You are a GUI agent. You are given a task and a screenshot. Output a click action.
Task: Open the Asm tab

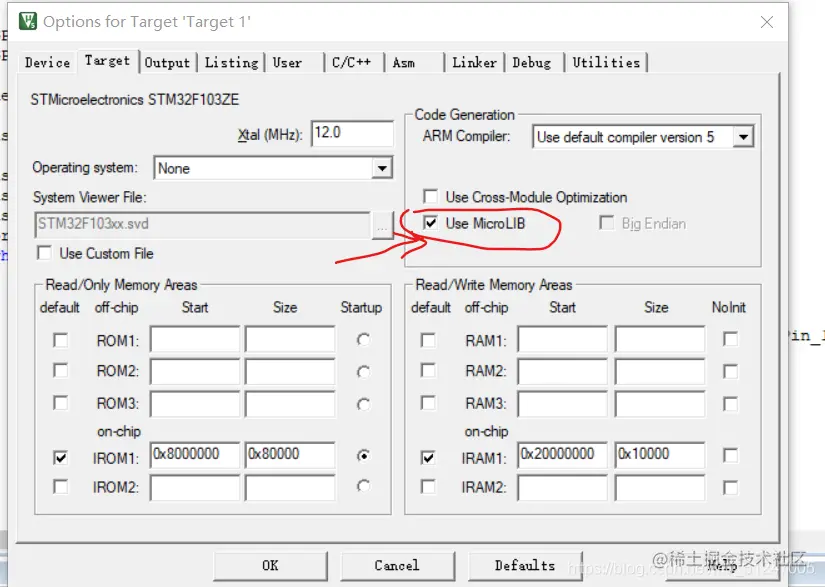click(x=404, y=63)
